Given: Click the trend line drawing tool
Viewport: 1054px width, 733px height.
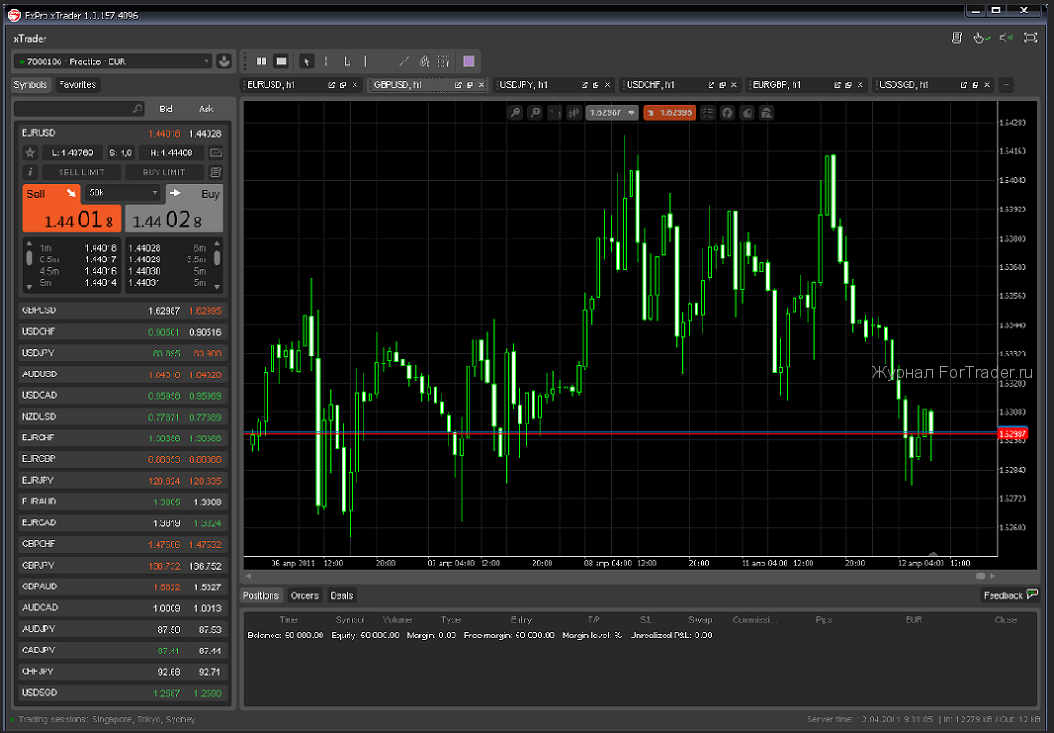Looking at the screenshot, I should coord(404,61).
